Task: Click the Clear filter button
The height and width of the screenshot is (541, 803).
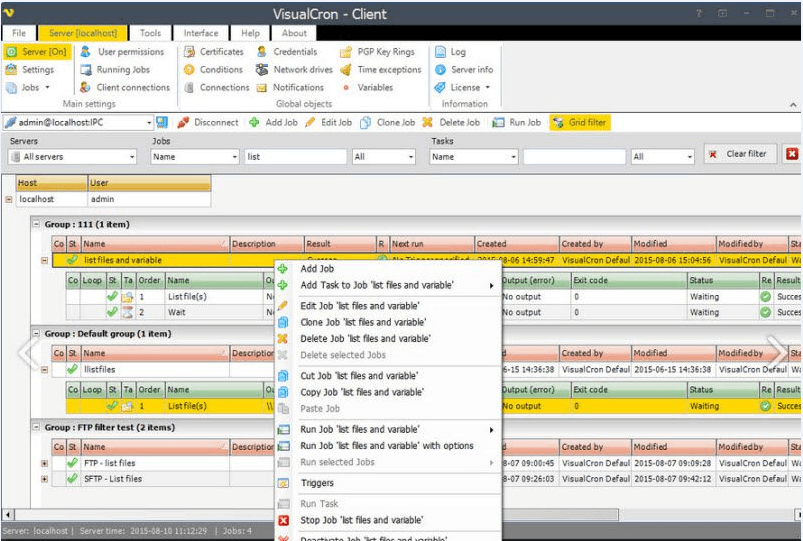Action: click(740, 154)
